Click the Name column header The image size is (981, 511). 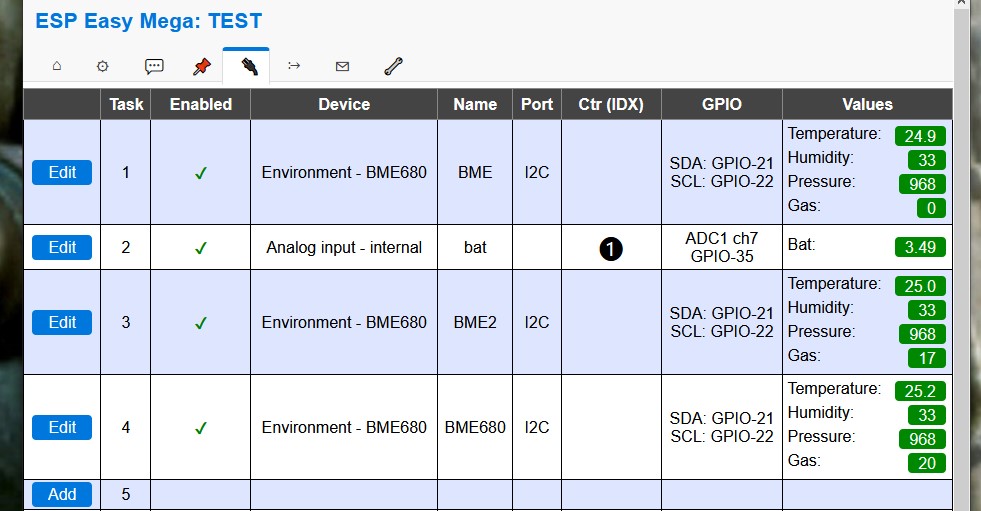pyautogui.click(x=475, y=104)
